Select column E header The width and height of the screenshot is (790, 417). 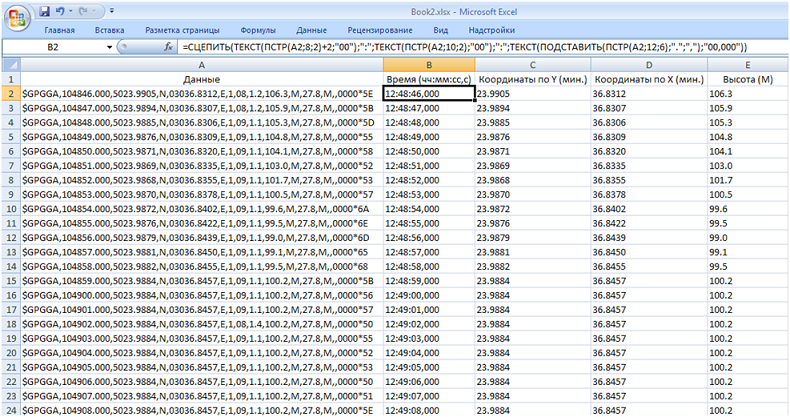tap(748, 65)
